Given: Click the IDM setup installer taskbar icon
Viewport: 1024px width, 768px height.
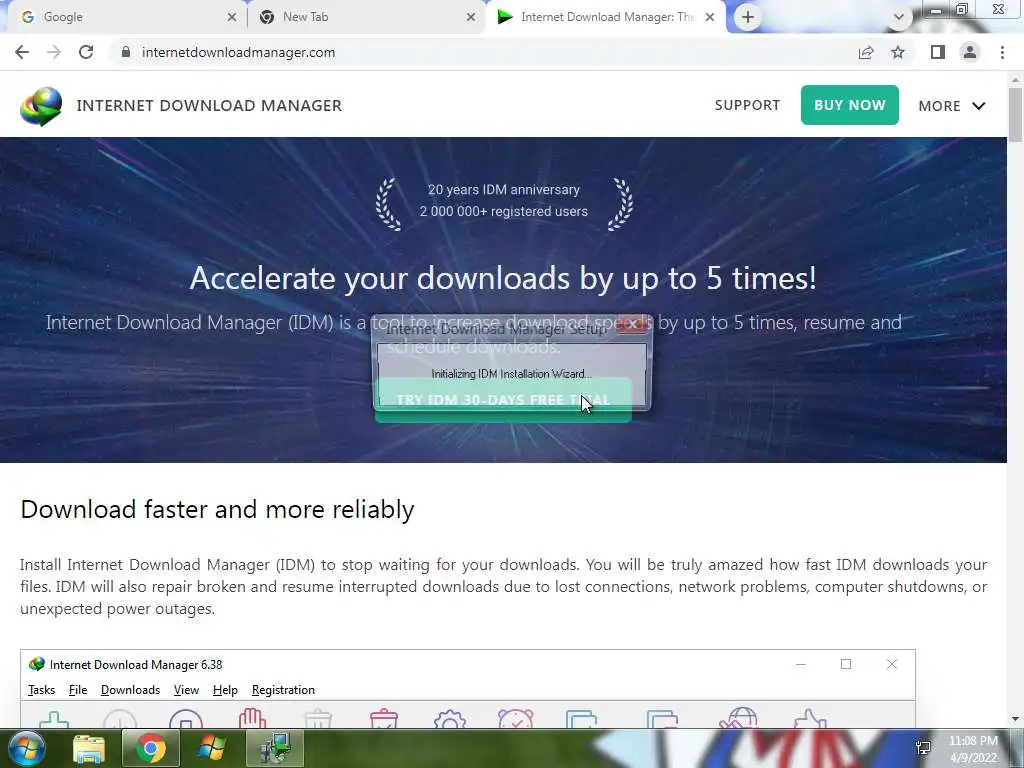Looking at the screenshot, I should pyautogui.click(x=275, y=749).
